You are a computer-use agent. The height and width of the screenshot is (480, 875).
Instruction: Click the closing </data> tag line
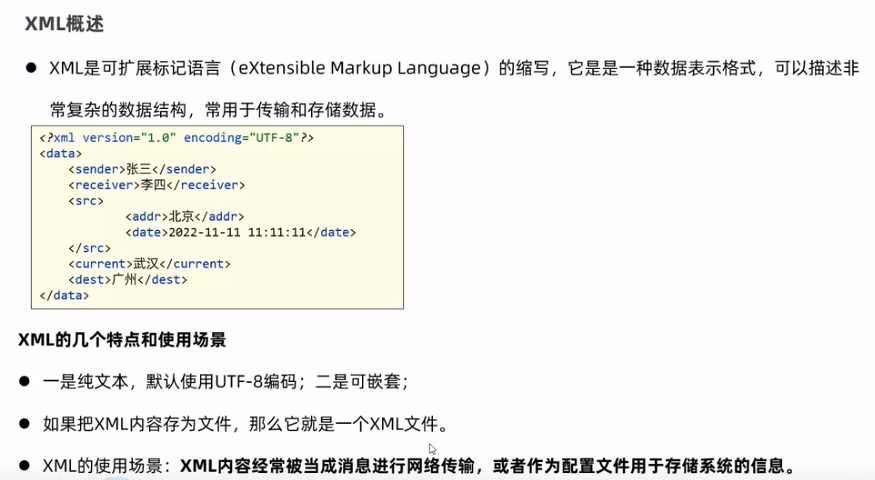[64, 295]
